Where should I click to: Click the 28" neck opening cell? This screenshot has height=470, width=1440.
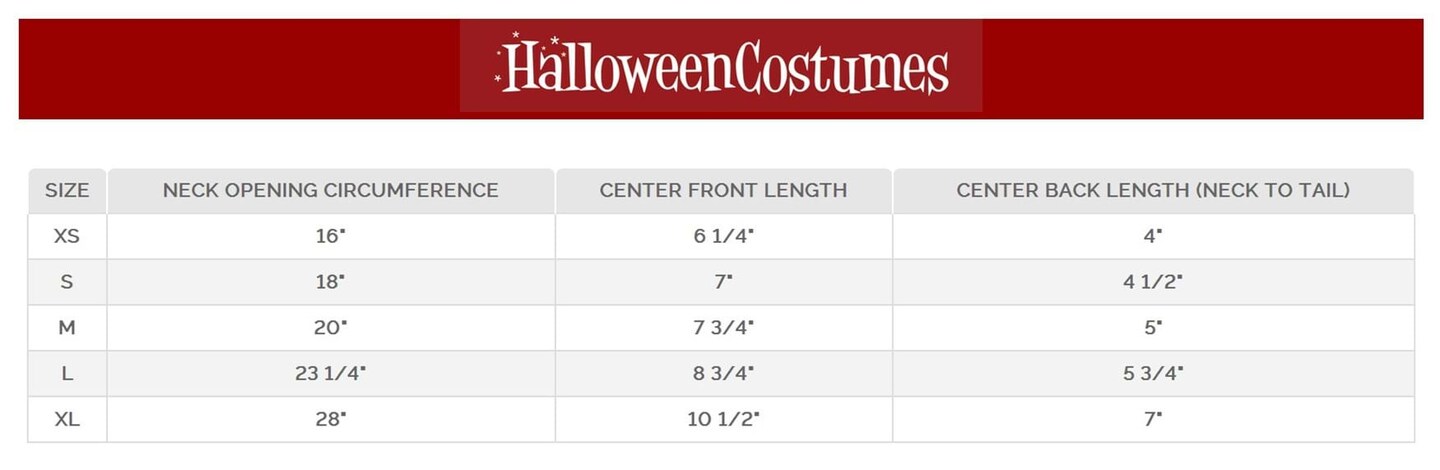coord(330,420)
